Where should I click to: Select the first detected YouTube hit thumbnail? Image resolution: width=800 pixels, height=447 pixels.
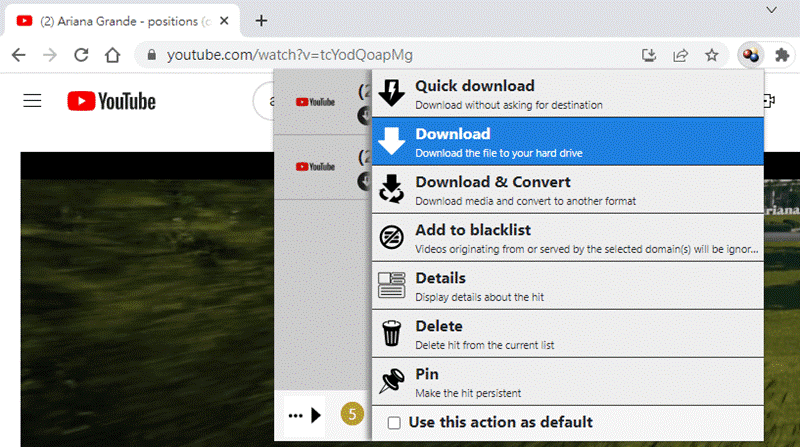(x=315, y=101)
